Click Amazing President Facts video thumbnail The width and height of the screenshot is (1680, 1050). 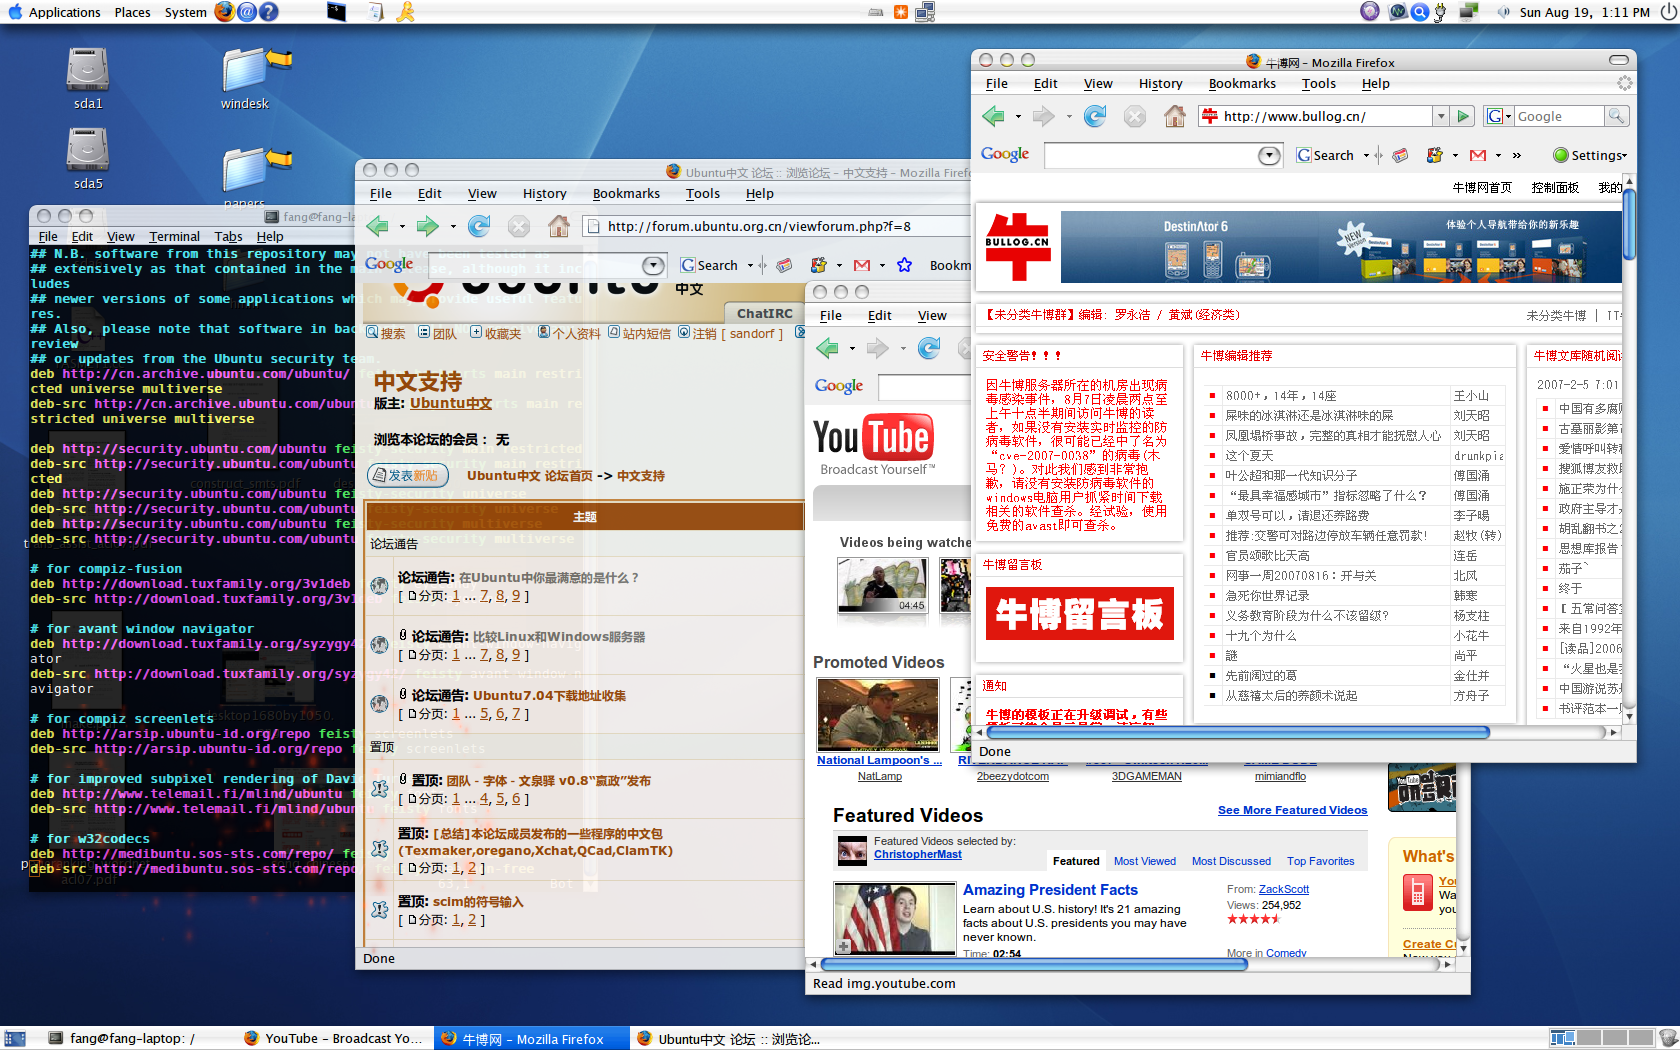pyautogui.click(x=894, y=917)
